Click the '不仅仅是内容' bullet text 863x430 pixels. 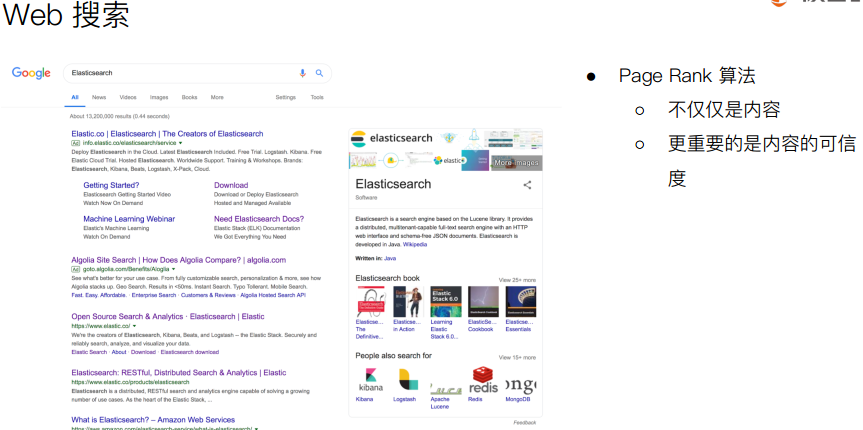pos(724,110)
